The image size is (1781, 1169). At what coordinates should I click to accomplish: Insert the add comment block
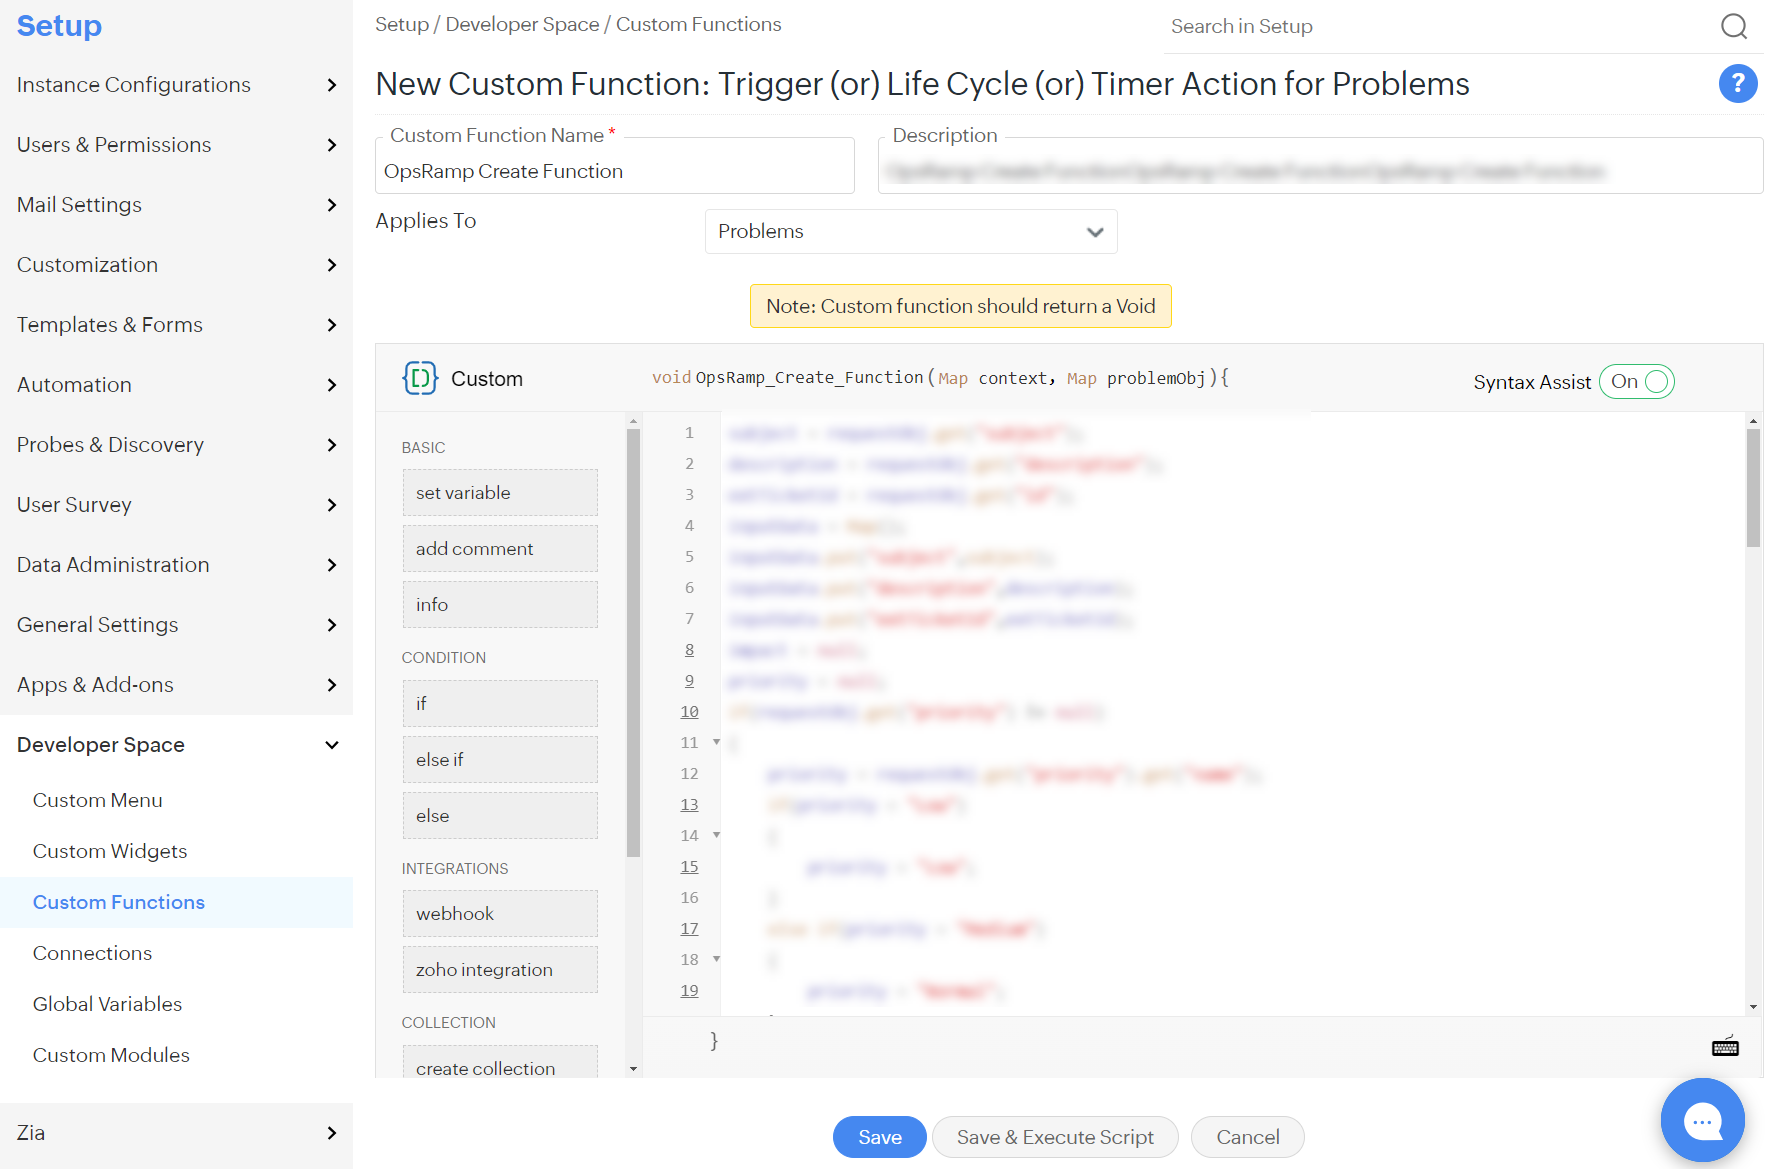tap(500, 549)
